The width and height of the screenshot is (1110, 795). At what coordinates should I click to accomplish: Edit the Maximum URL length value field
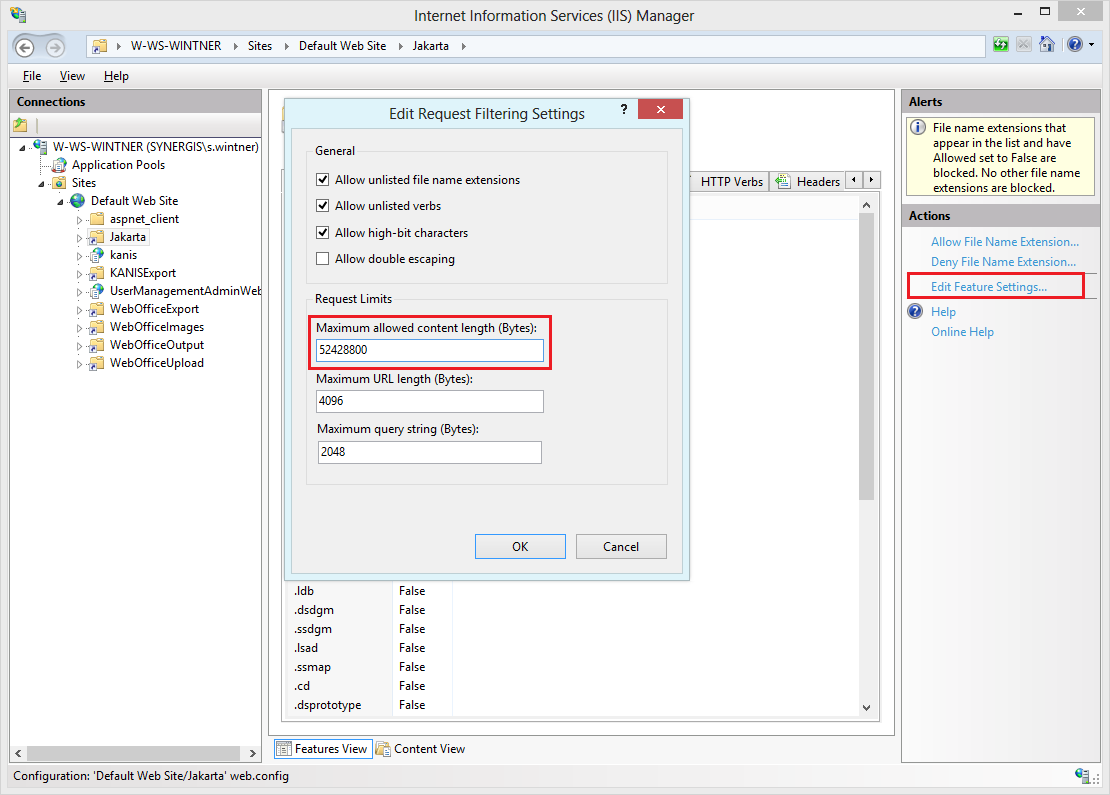coord(429,401)
